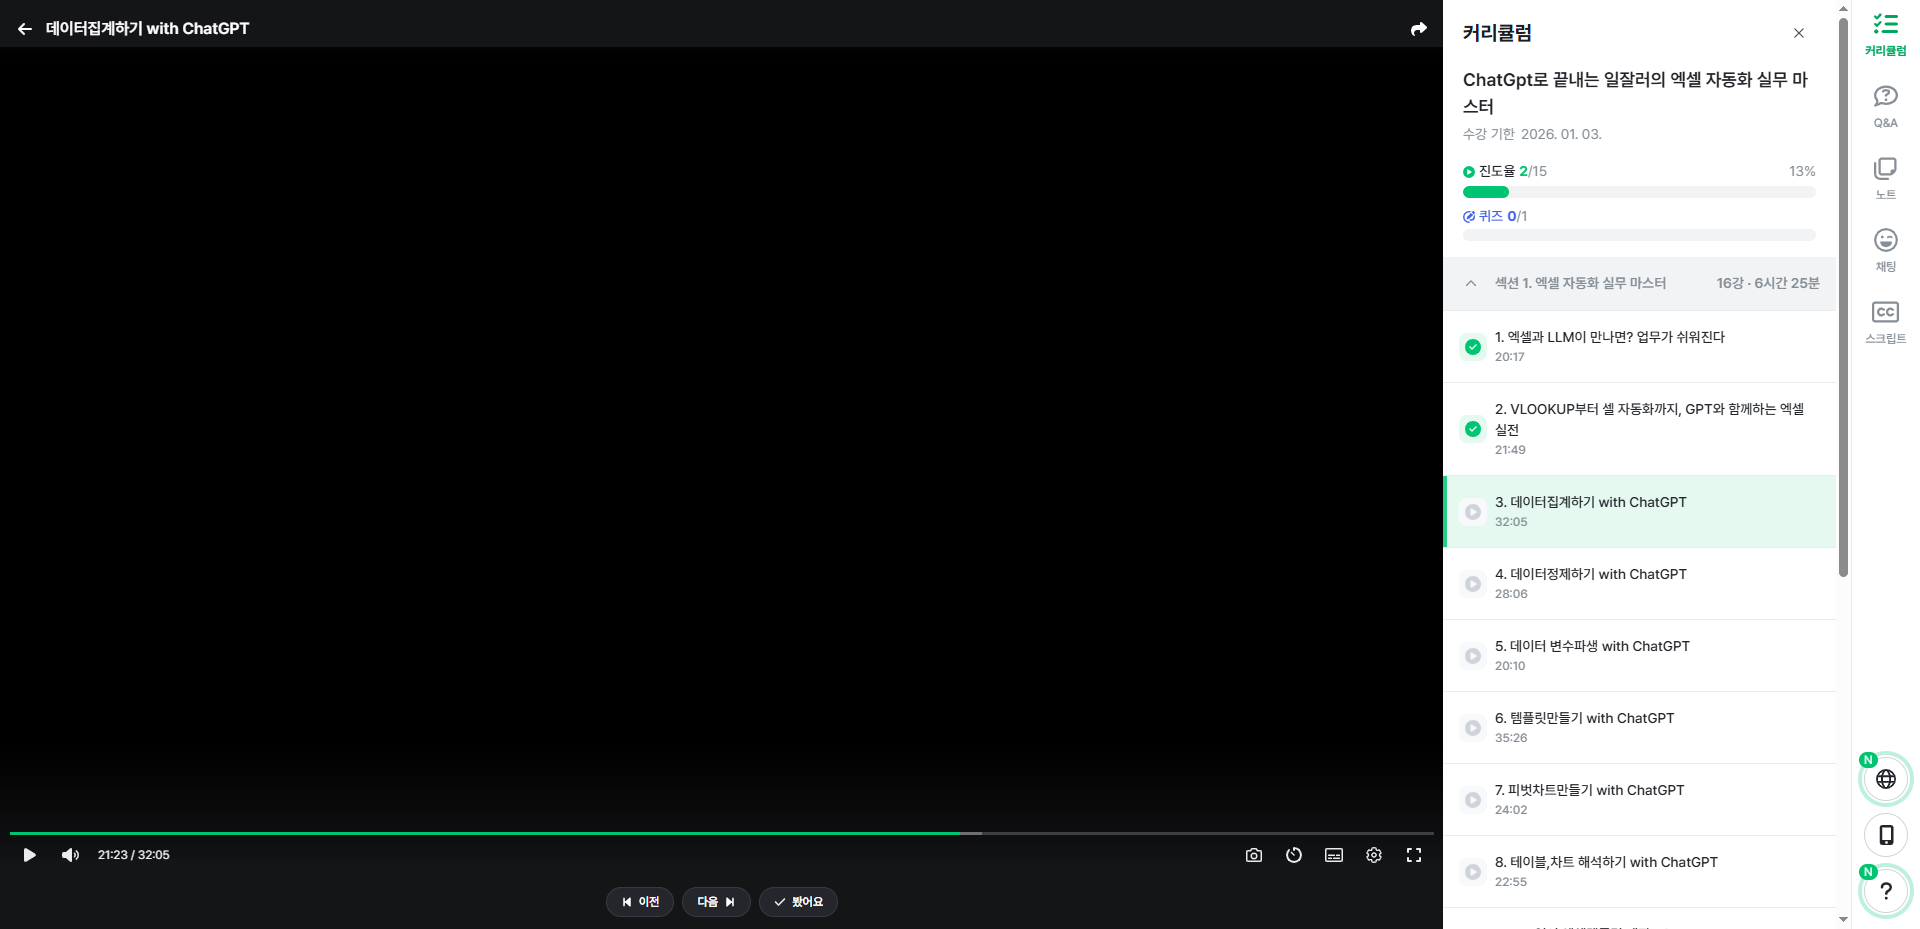Image resolution: width=1920 pixels, height=929 pixels.
Task: Open the 채팅 (Chat) panel
Action: pyautogui.click(x=1885, y=249)
